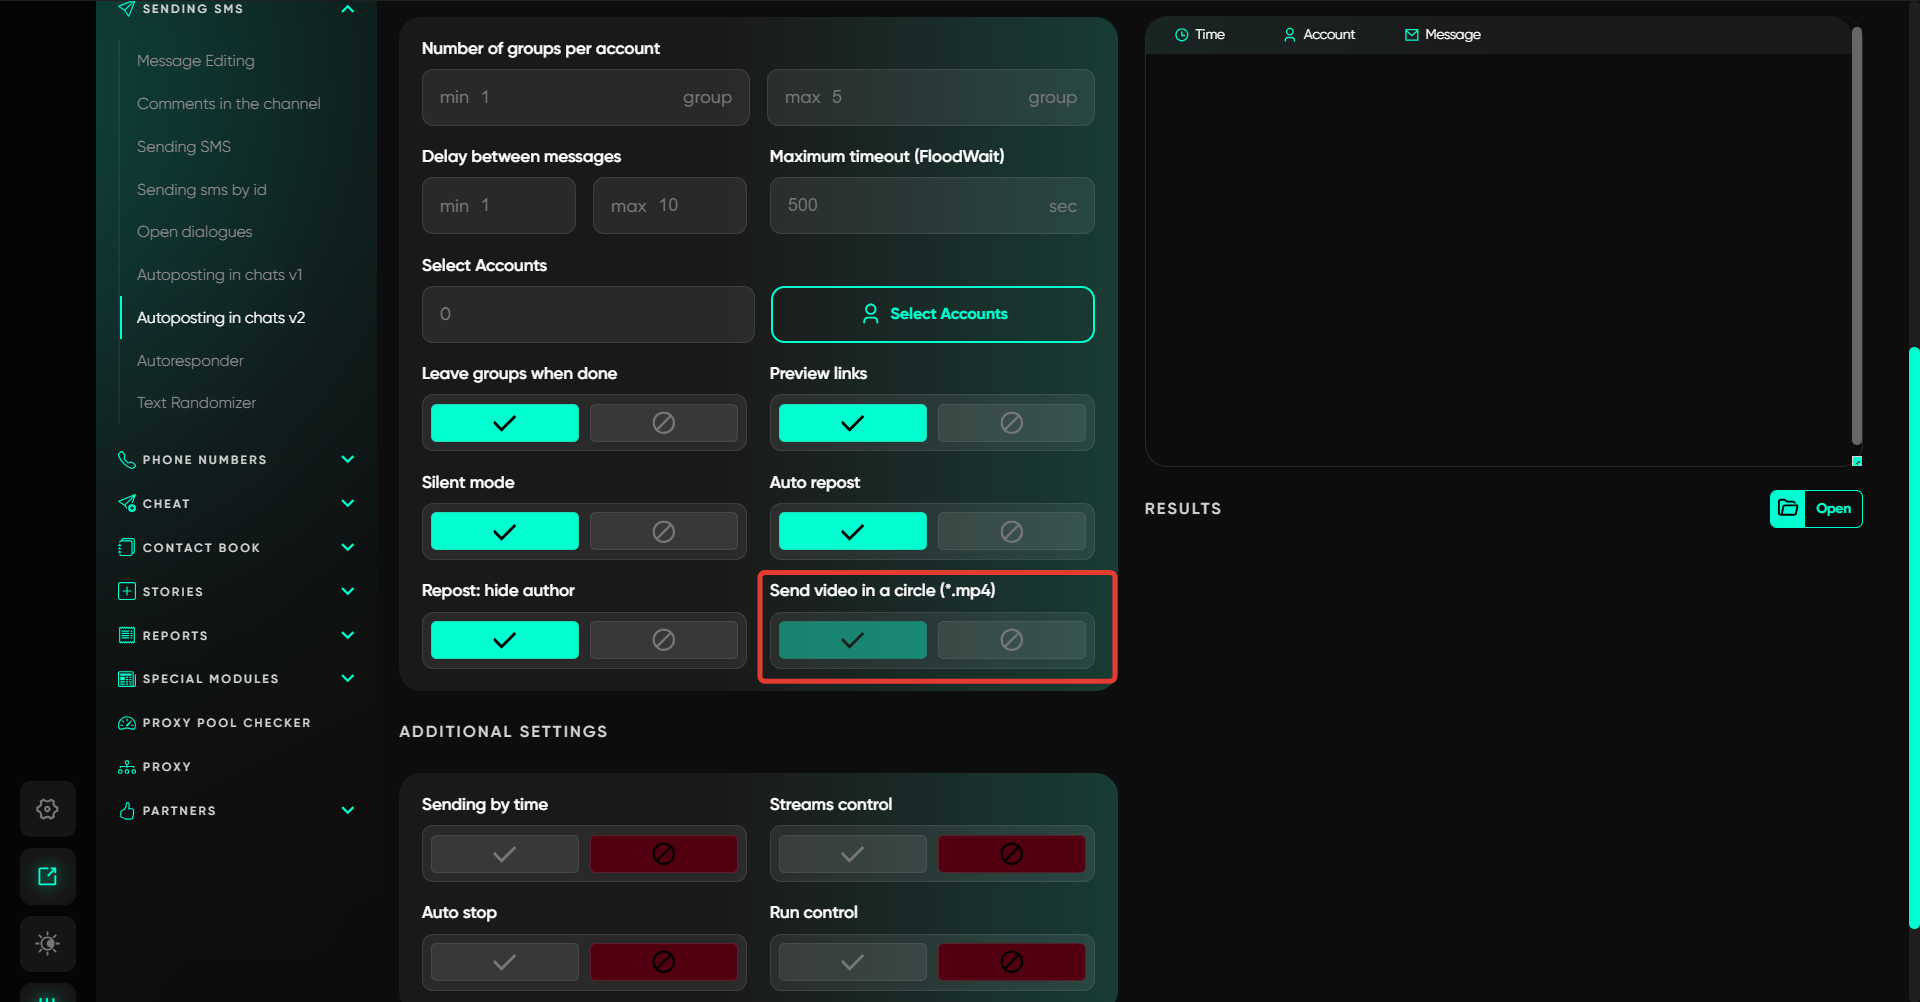Click the Proxy Pool Checker icon
1920x1002 pixels.
click(127, 723)
